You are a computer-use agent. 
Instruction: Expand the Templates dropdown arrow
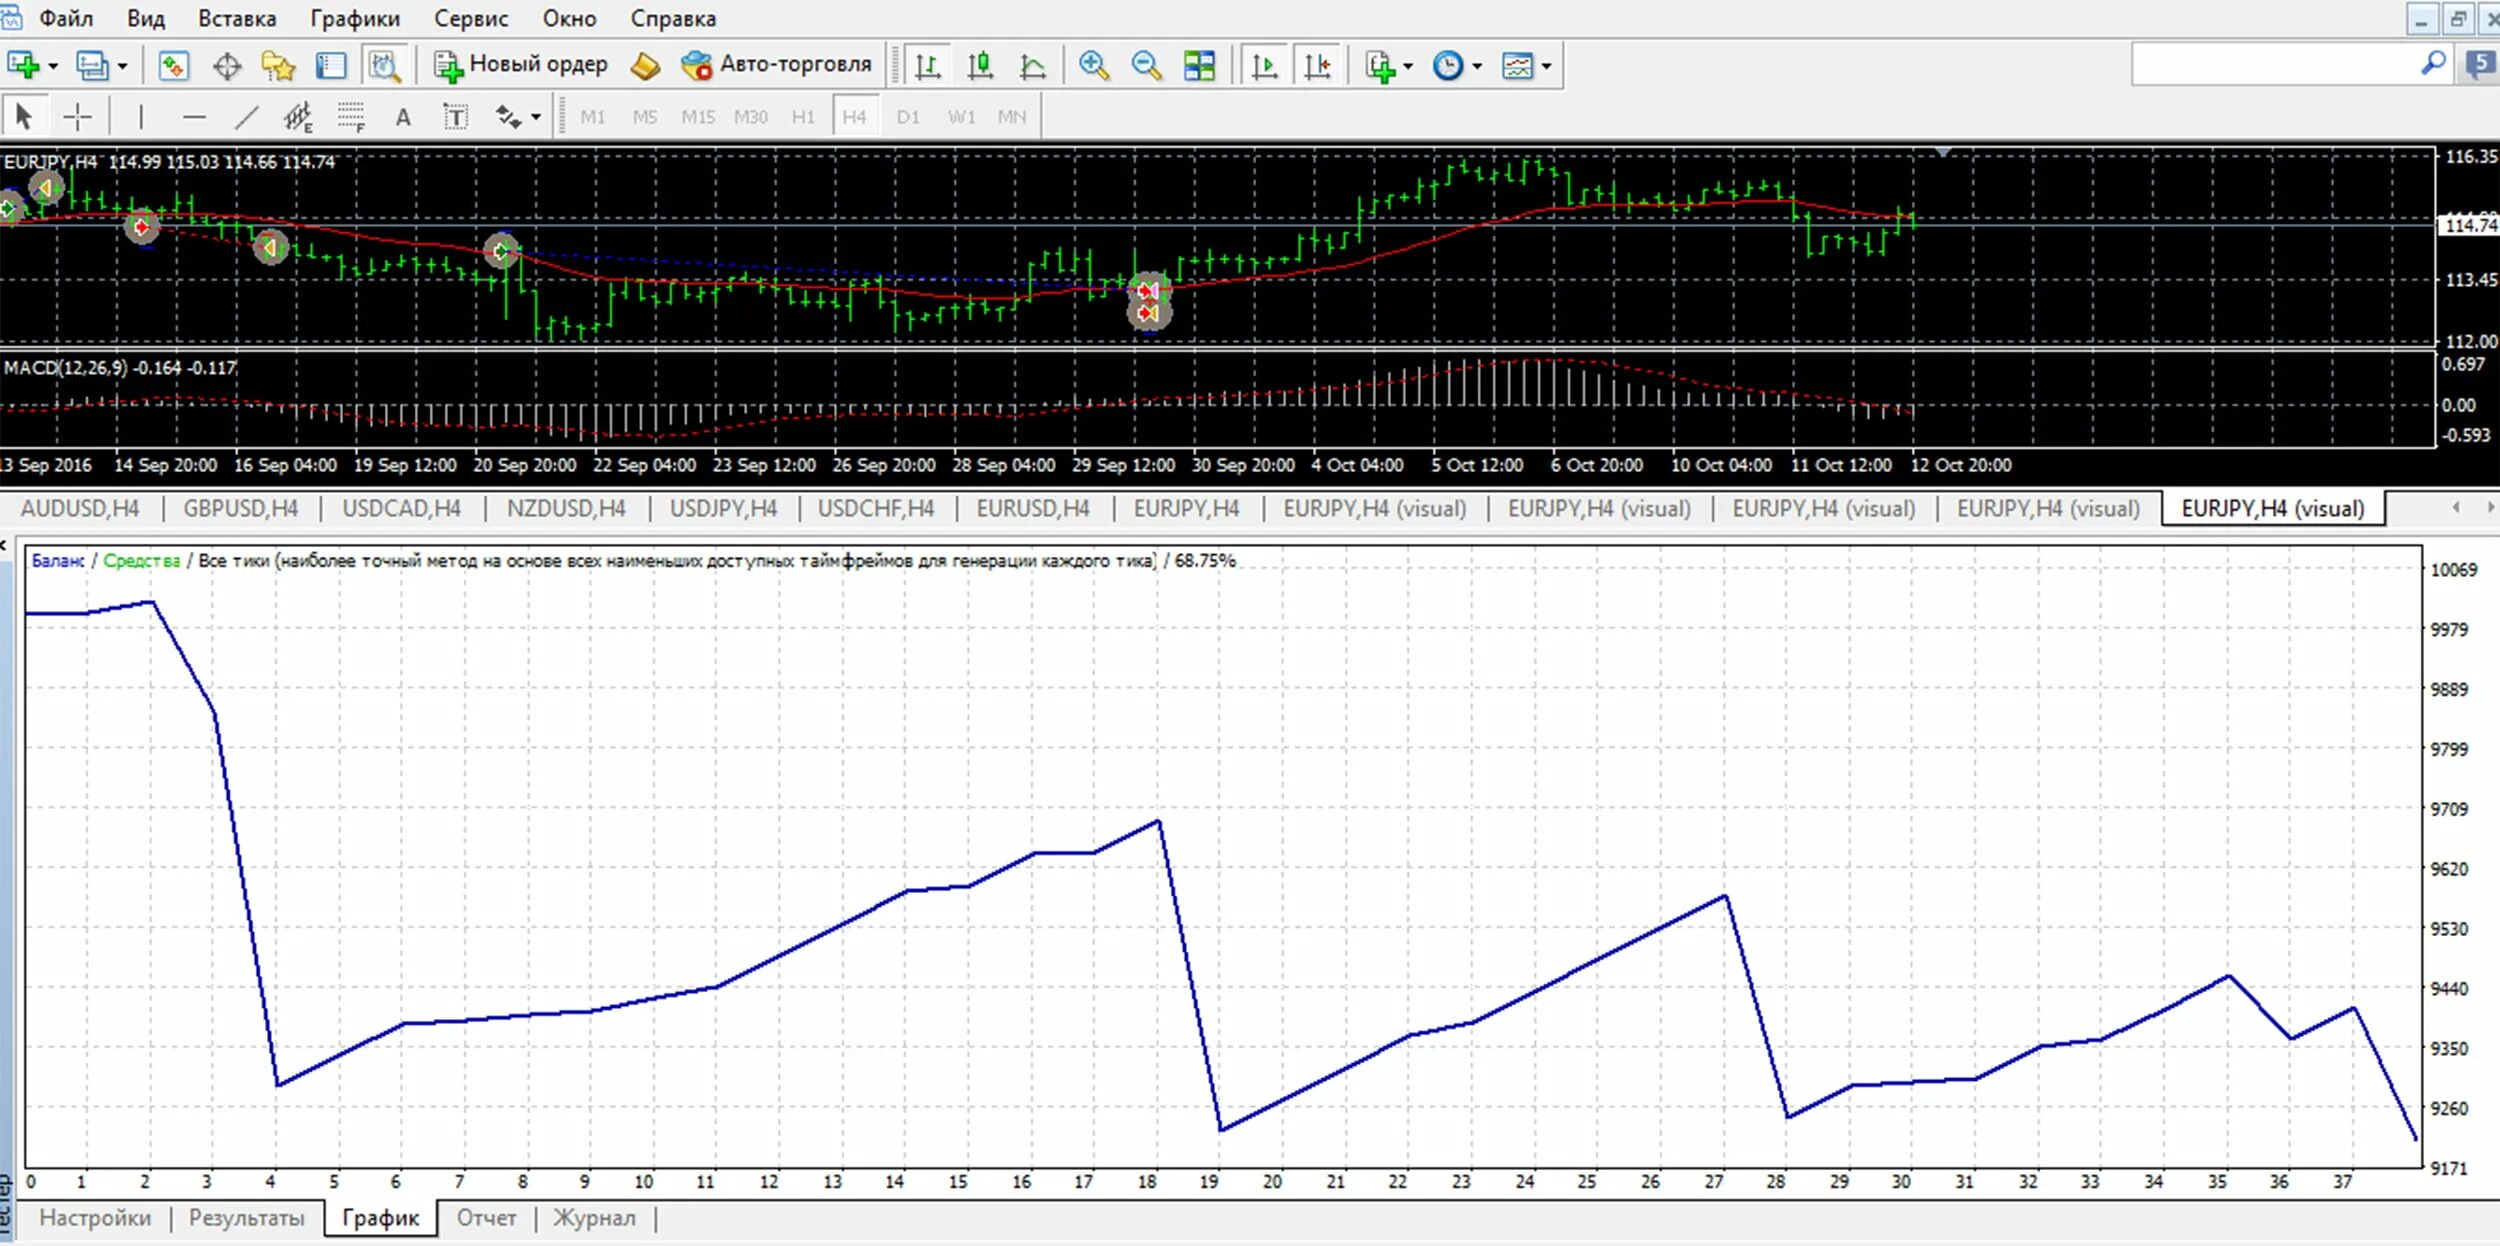pyautogui.click(x=1546, y=66)
